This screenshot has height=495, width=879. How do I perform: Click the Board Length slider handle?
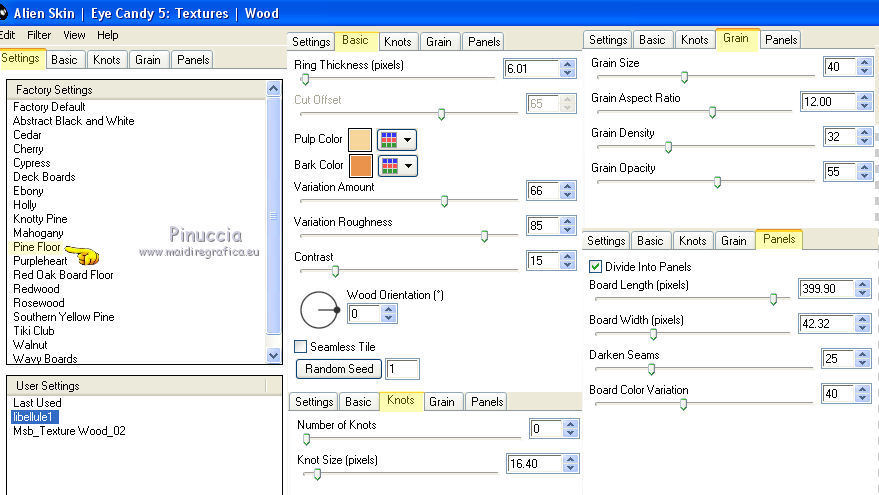pos(773,299)
